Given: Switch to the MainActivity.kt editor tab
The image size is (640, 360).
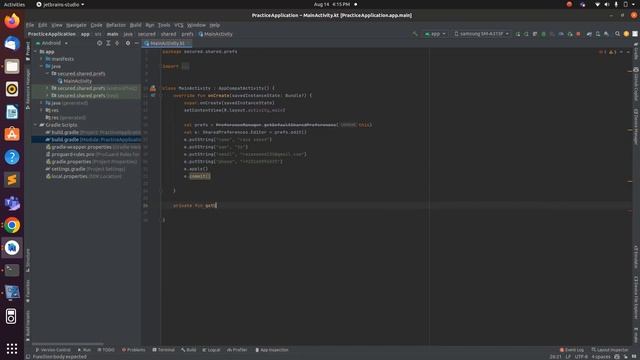Looking at the screenshot, I should point(167,43).
